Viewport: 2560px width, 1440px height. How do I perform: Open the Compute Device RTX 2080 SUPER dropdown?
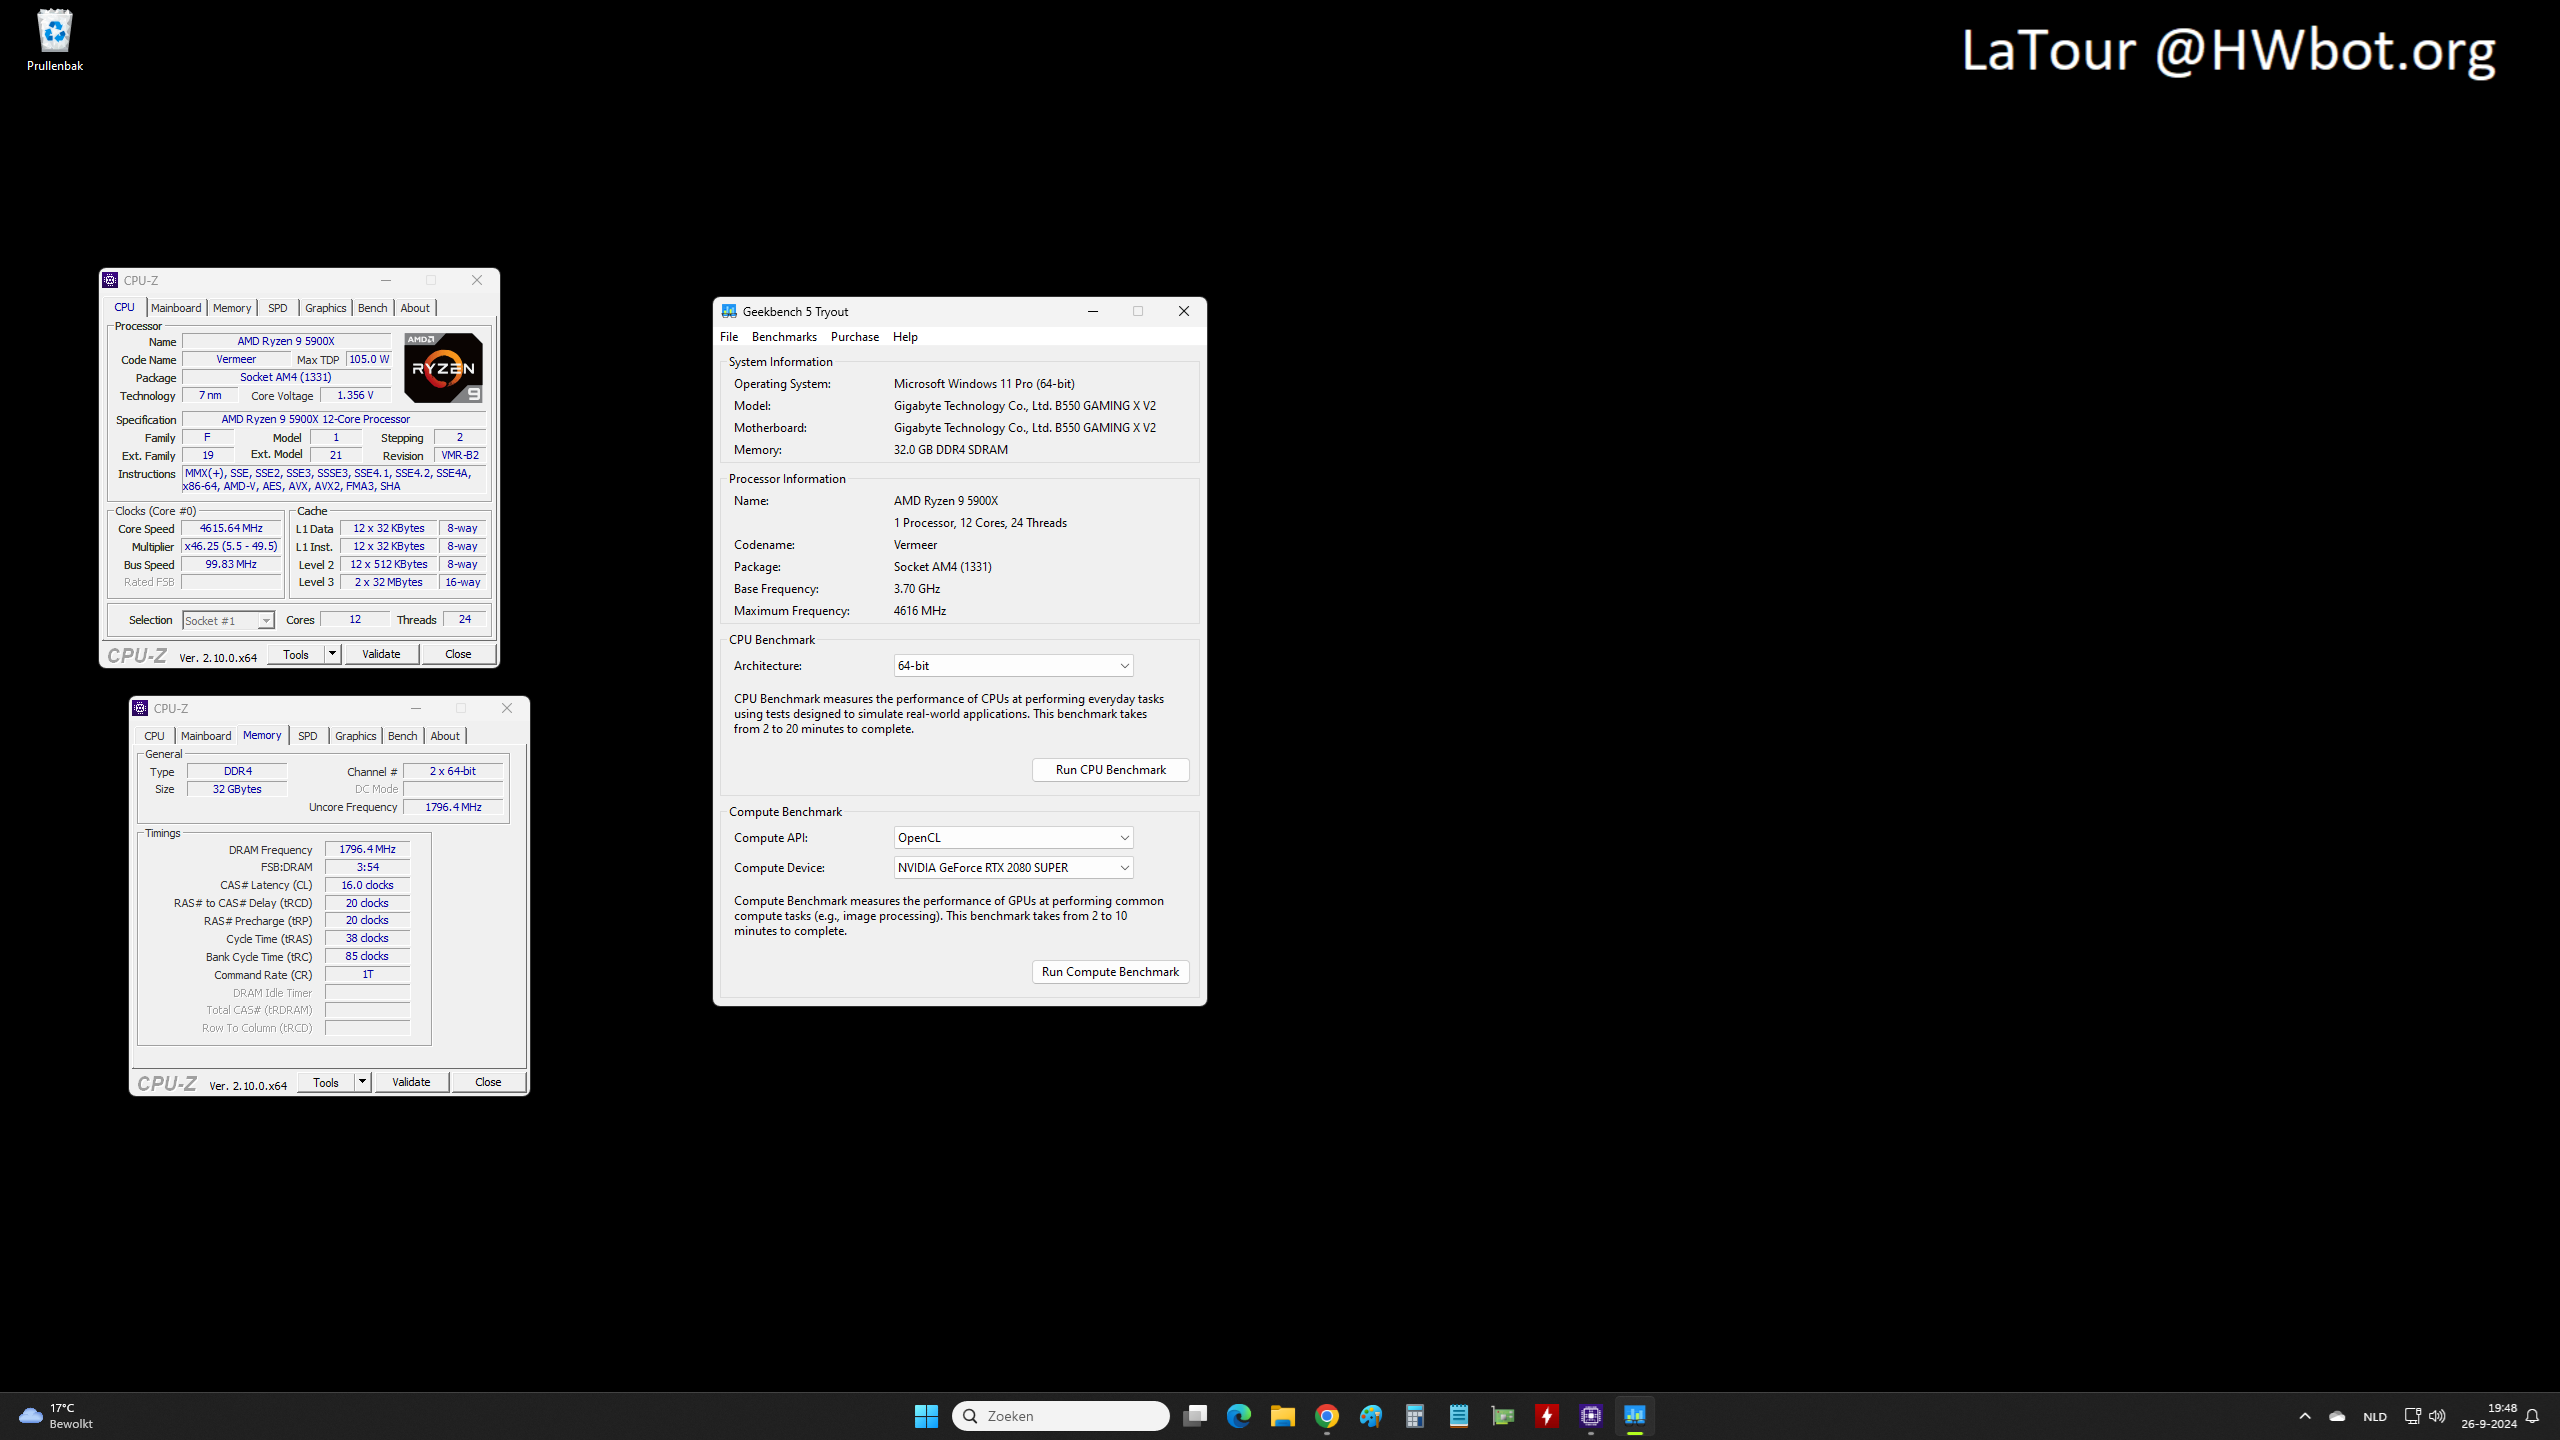point(1013,868)
